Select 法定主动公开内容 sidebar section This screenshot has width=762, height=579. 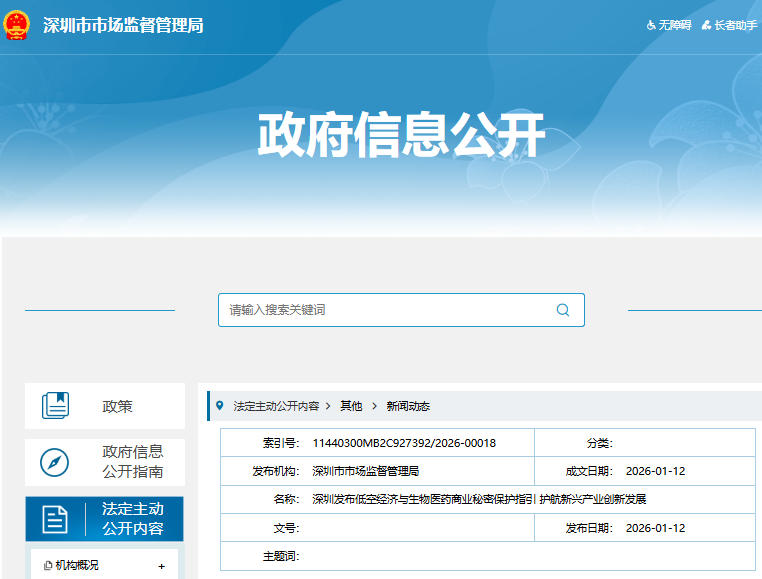click(104, 519)
